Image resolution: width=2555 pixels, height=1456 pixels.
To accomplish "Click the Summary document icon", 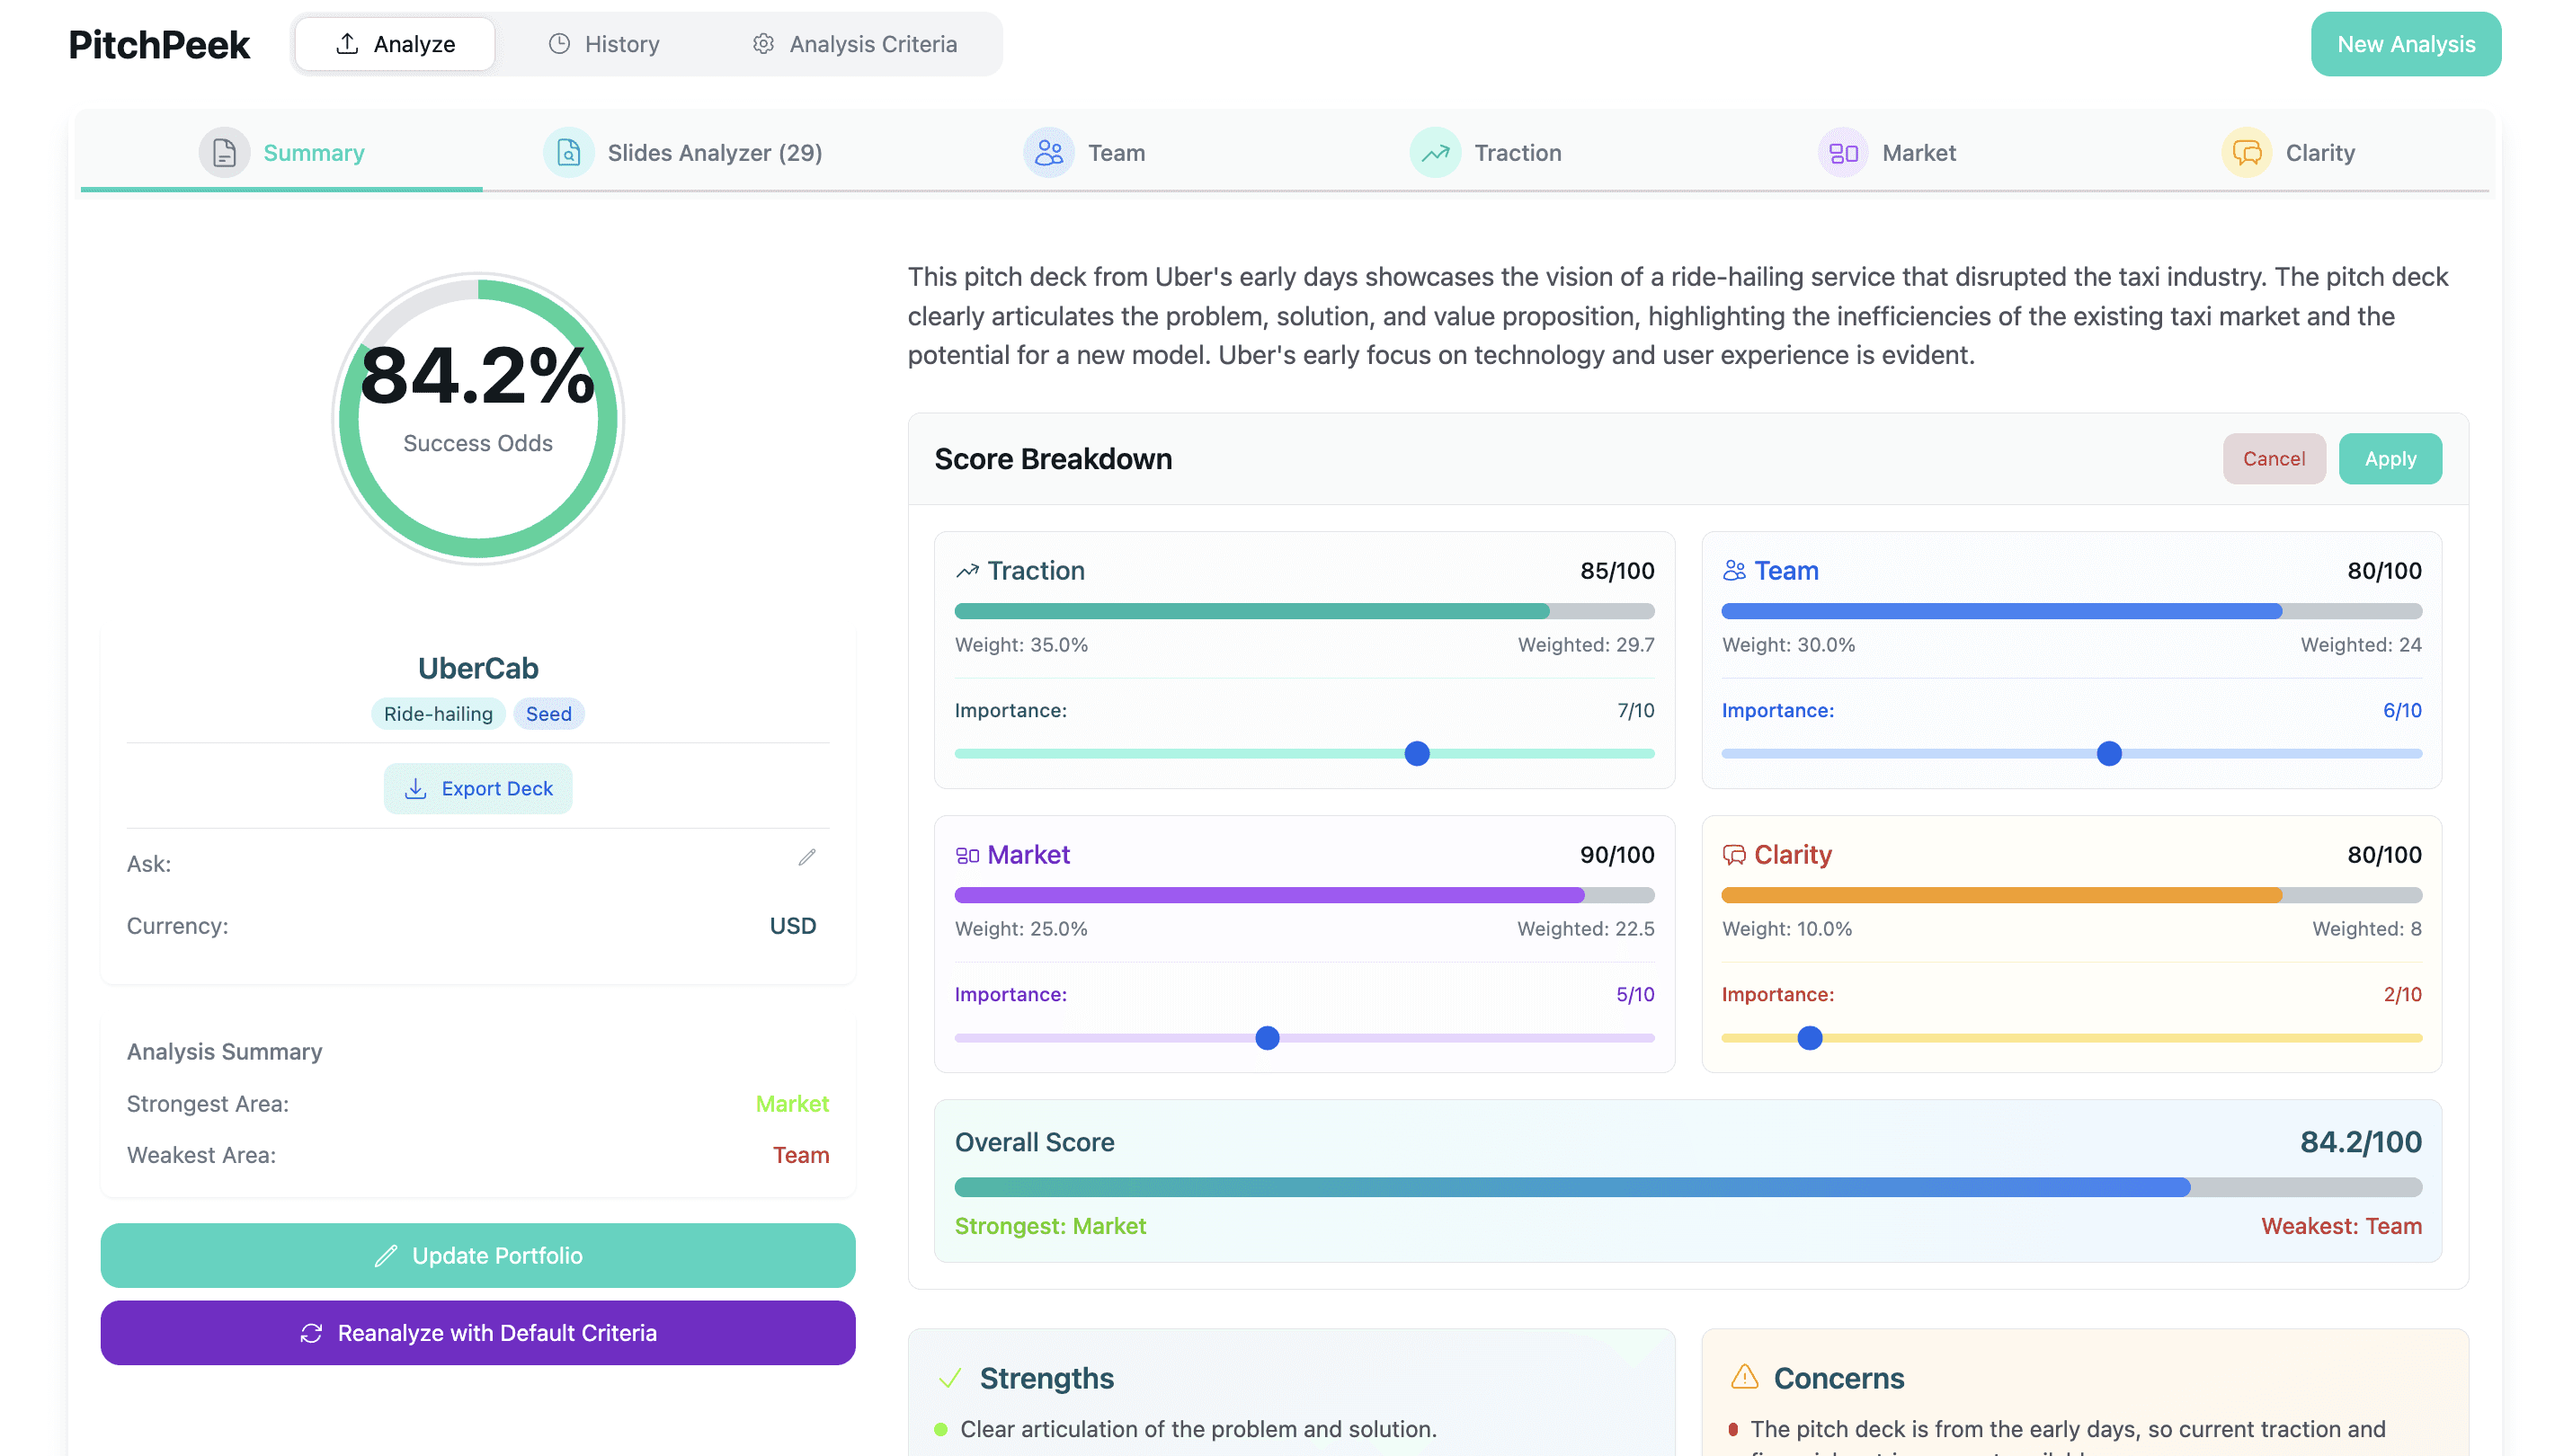I will [x=224, y=153].
